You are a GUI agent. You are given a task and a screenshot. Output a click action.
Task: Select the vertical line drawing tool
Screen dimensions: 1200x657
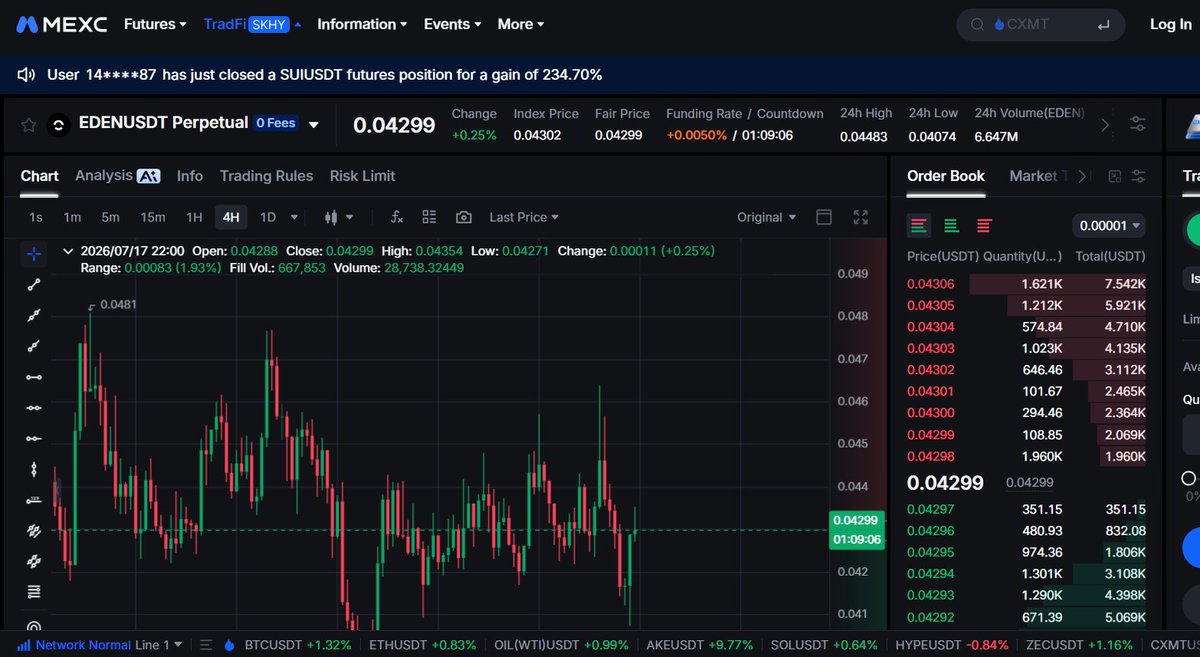click(34, 469)
